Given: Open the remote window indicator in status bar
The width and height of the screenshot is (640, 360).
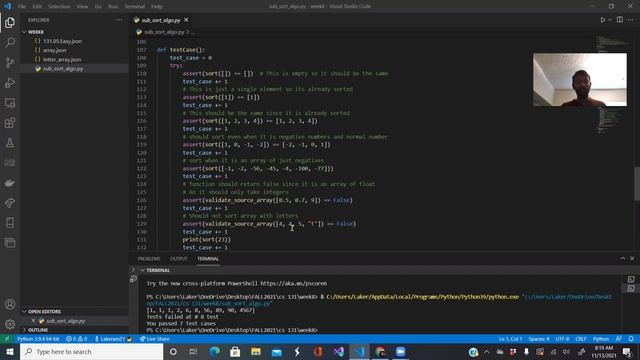Looking at the screenshot, I should (x=7, y=339).
